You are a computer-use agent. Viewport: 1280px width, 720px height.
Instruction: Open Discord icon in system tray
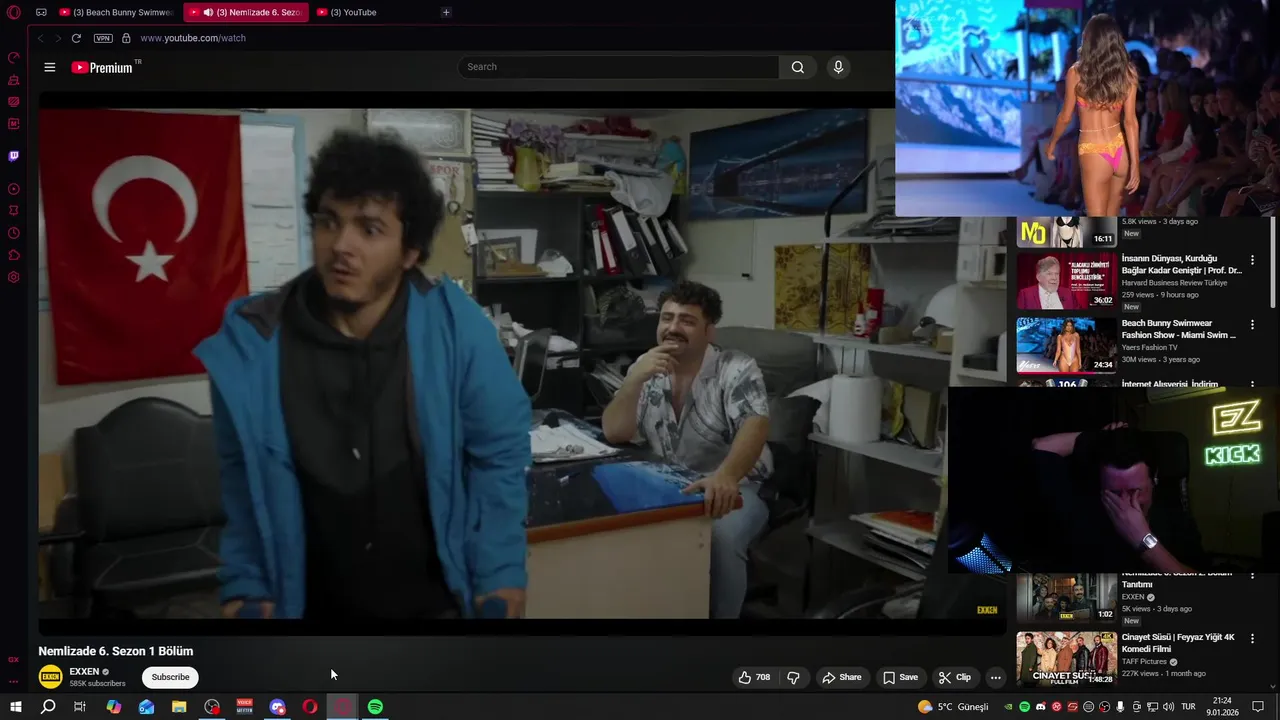coord(1040,707)
